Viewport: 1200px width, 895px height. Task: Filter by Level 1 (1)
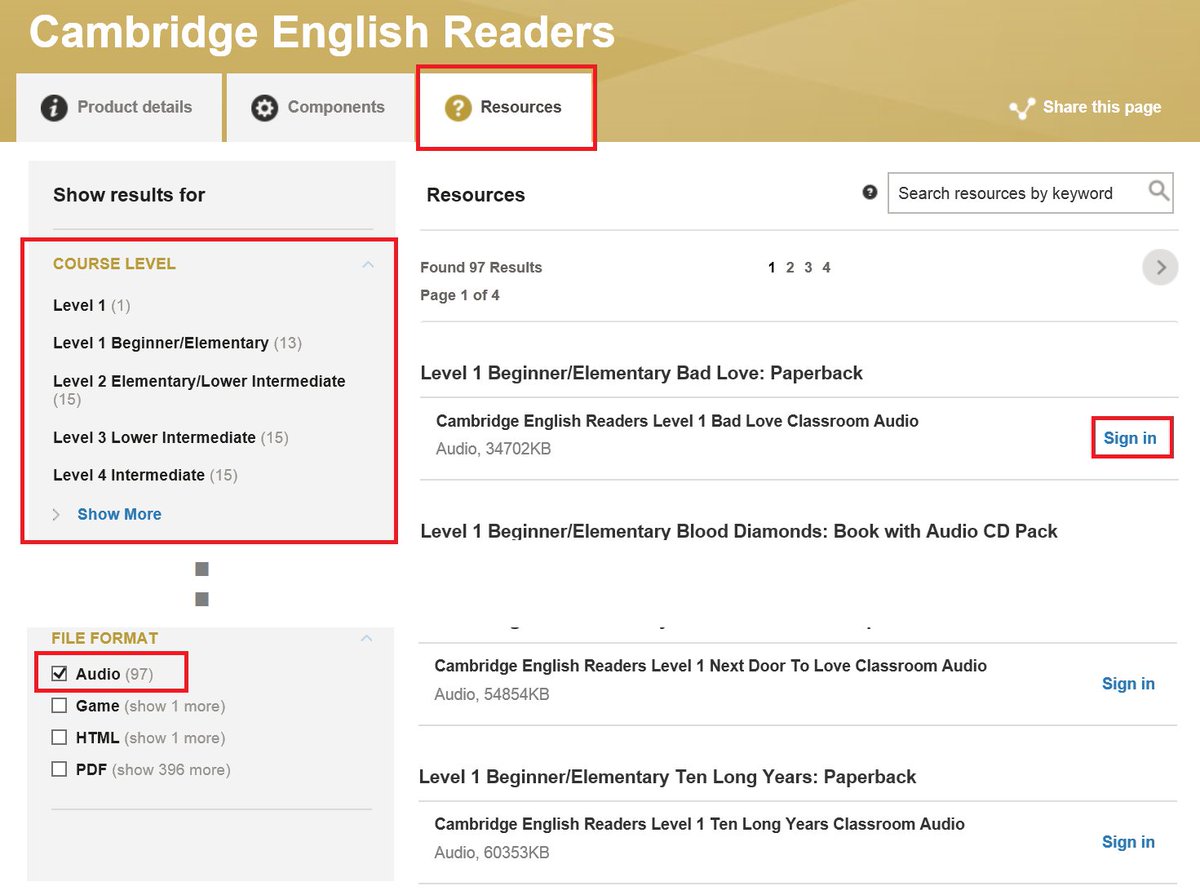[92, 305]
